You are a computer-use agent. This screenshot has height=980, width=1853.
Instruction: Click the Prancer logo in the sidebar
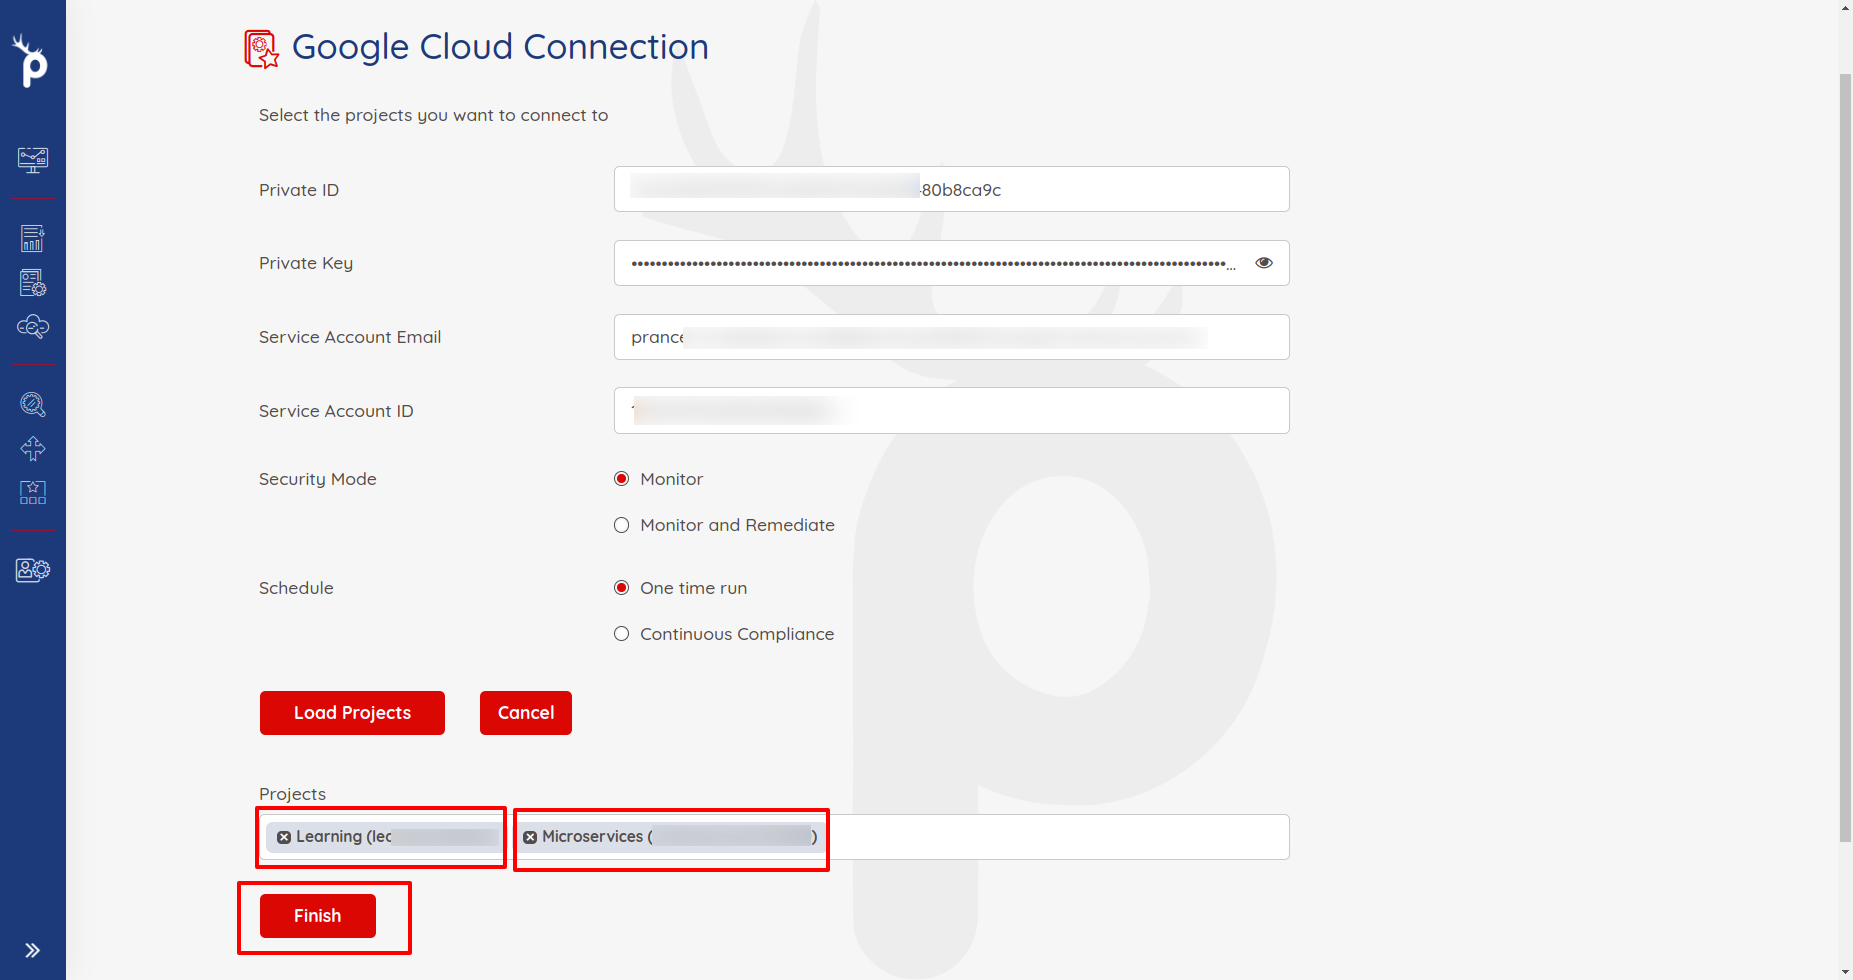(x=31, y=61)
